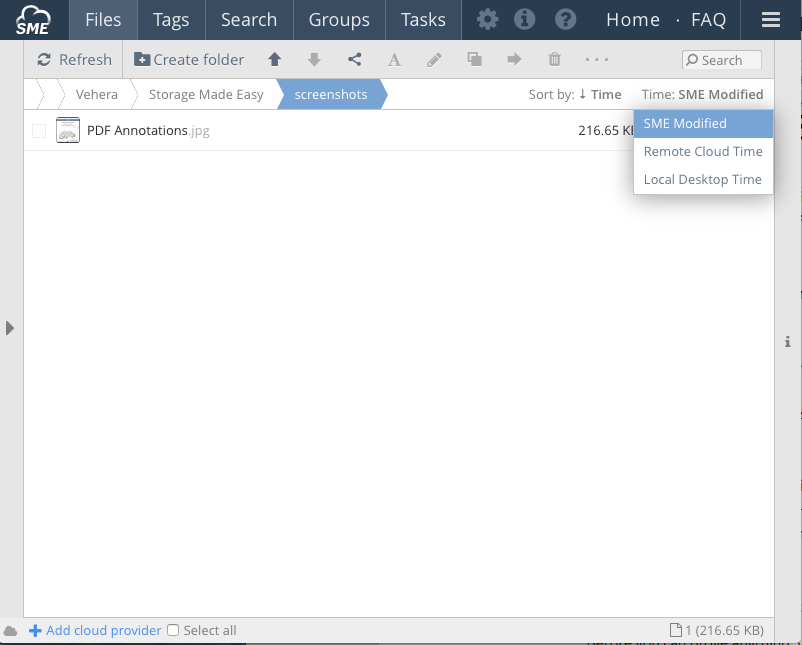Click the trash delete icon

click(554, 60)
